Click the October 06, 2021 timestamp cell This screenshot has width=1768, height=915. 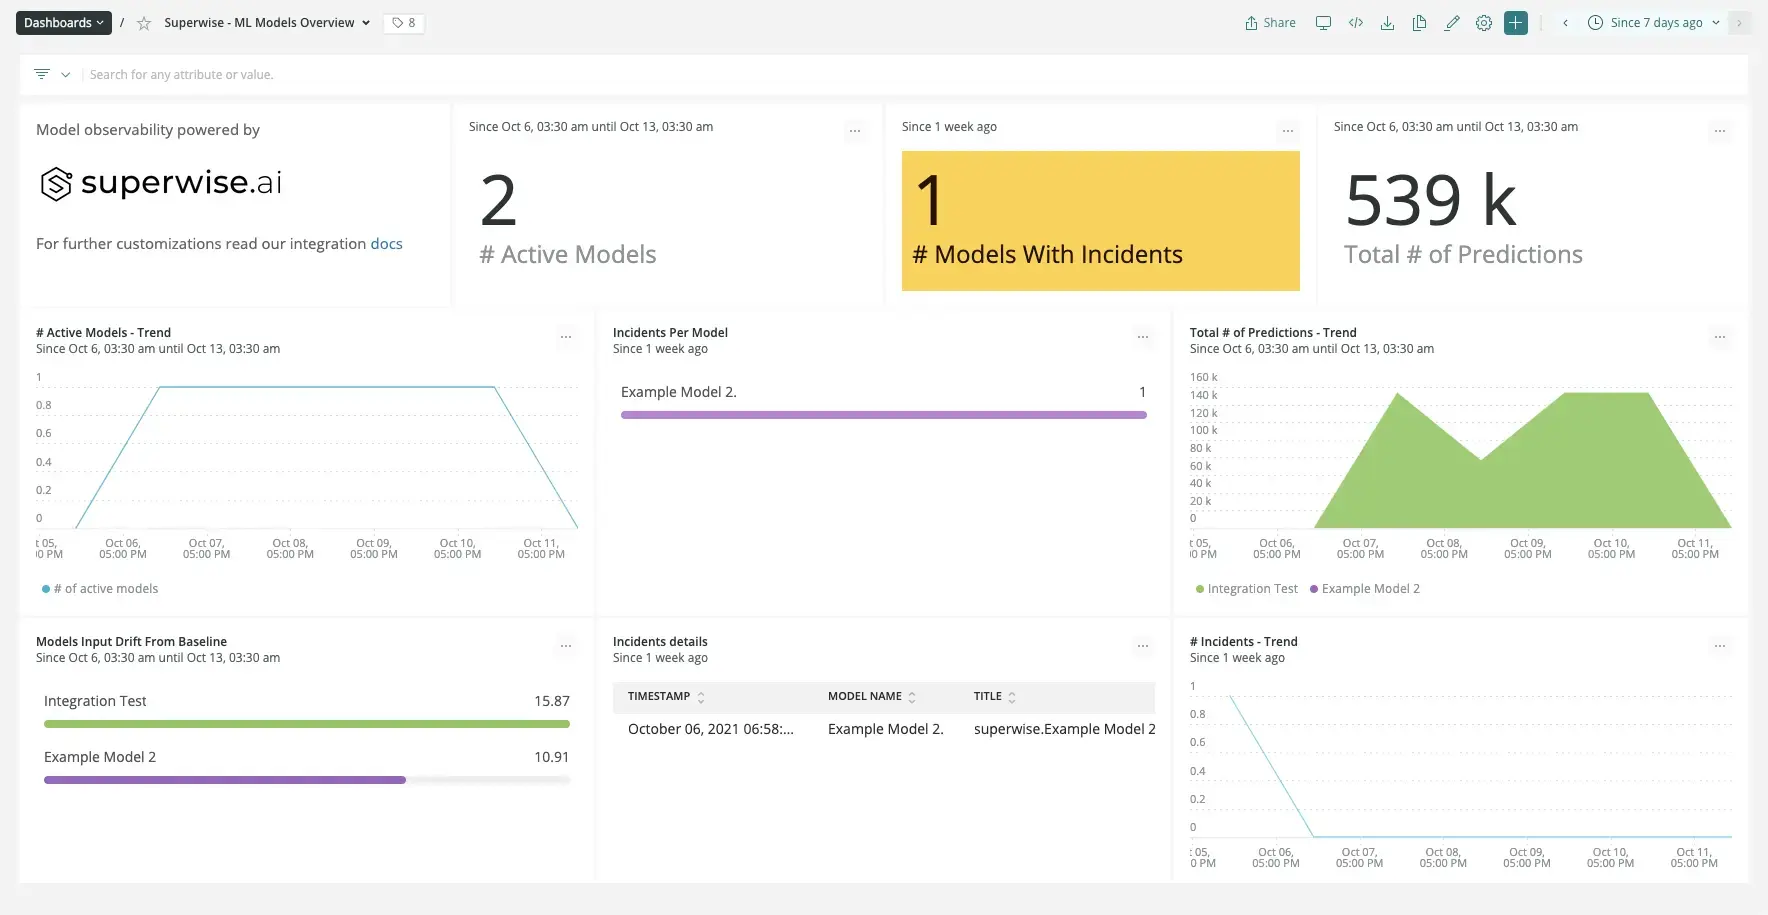(x=711, y=730)
